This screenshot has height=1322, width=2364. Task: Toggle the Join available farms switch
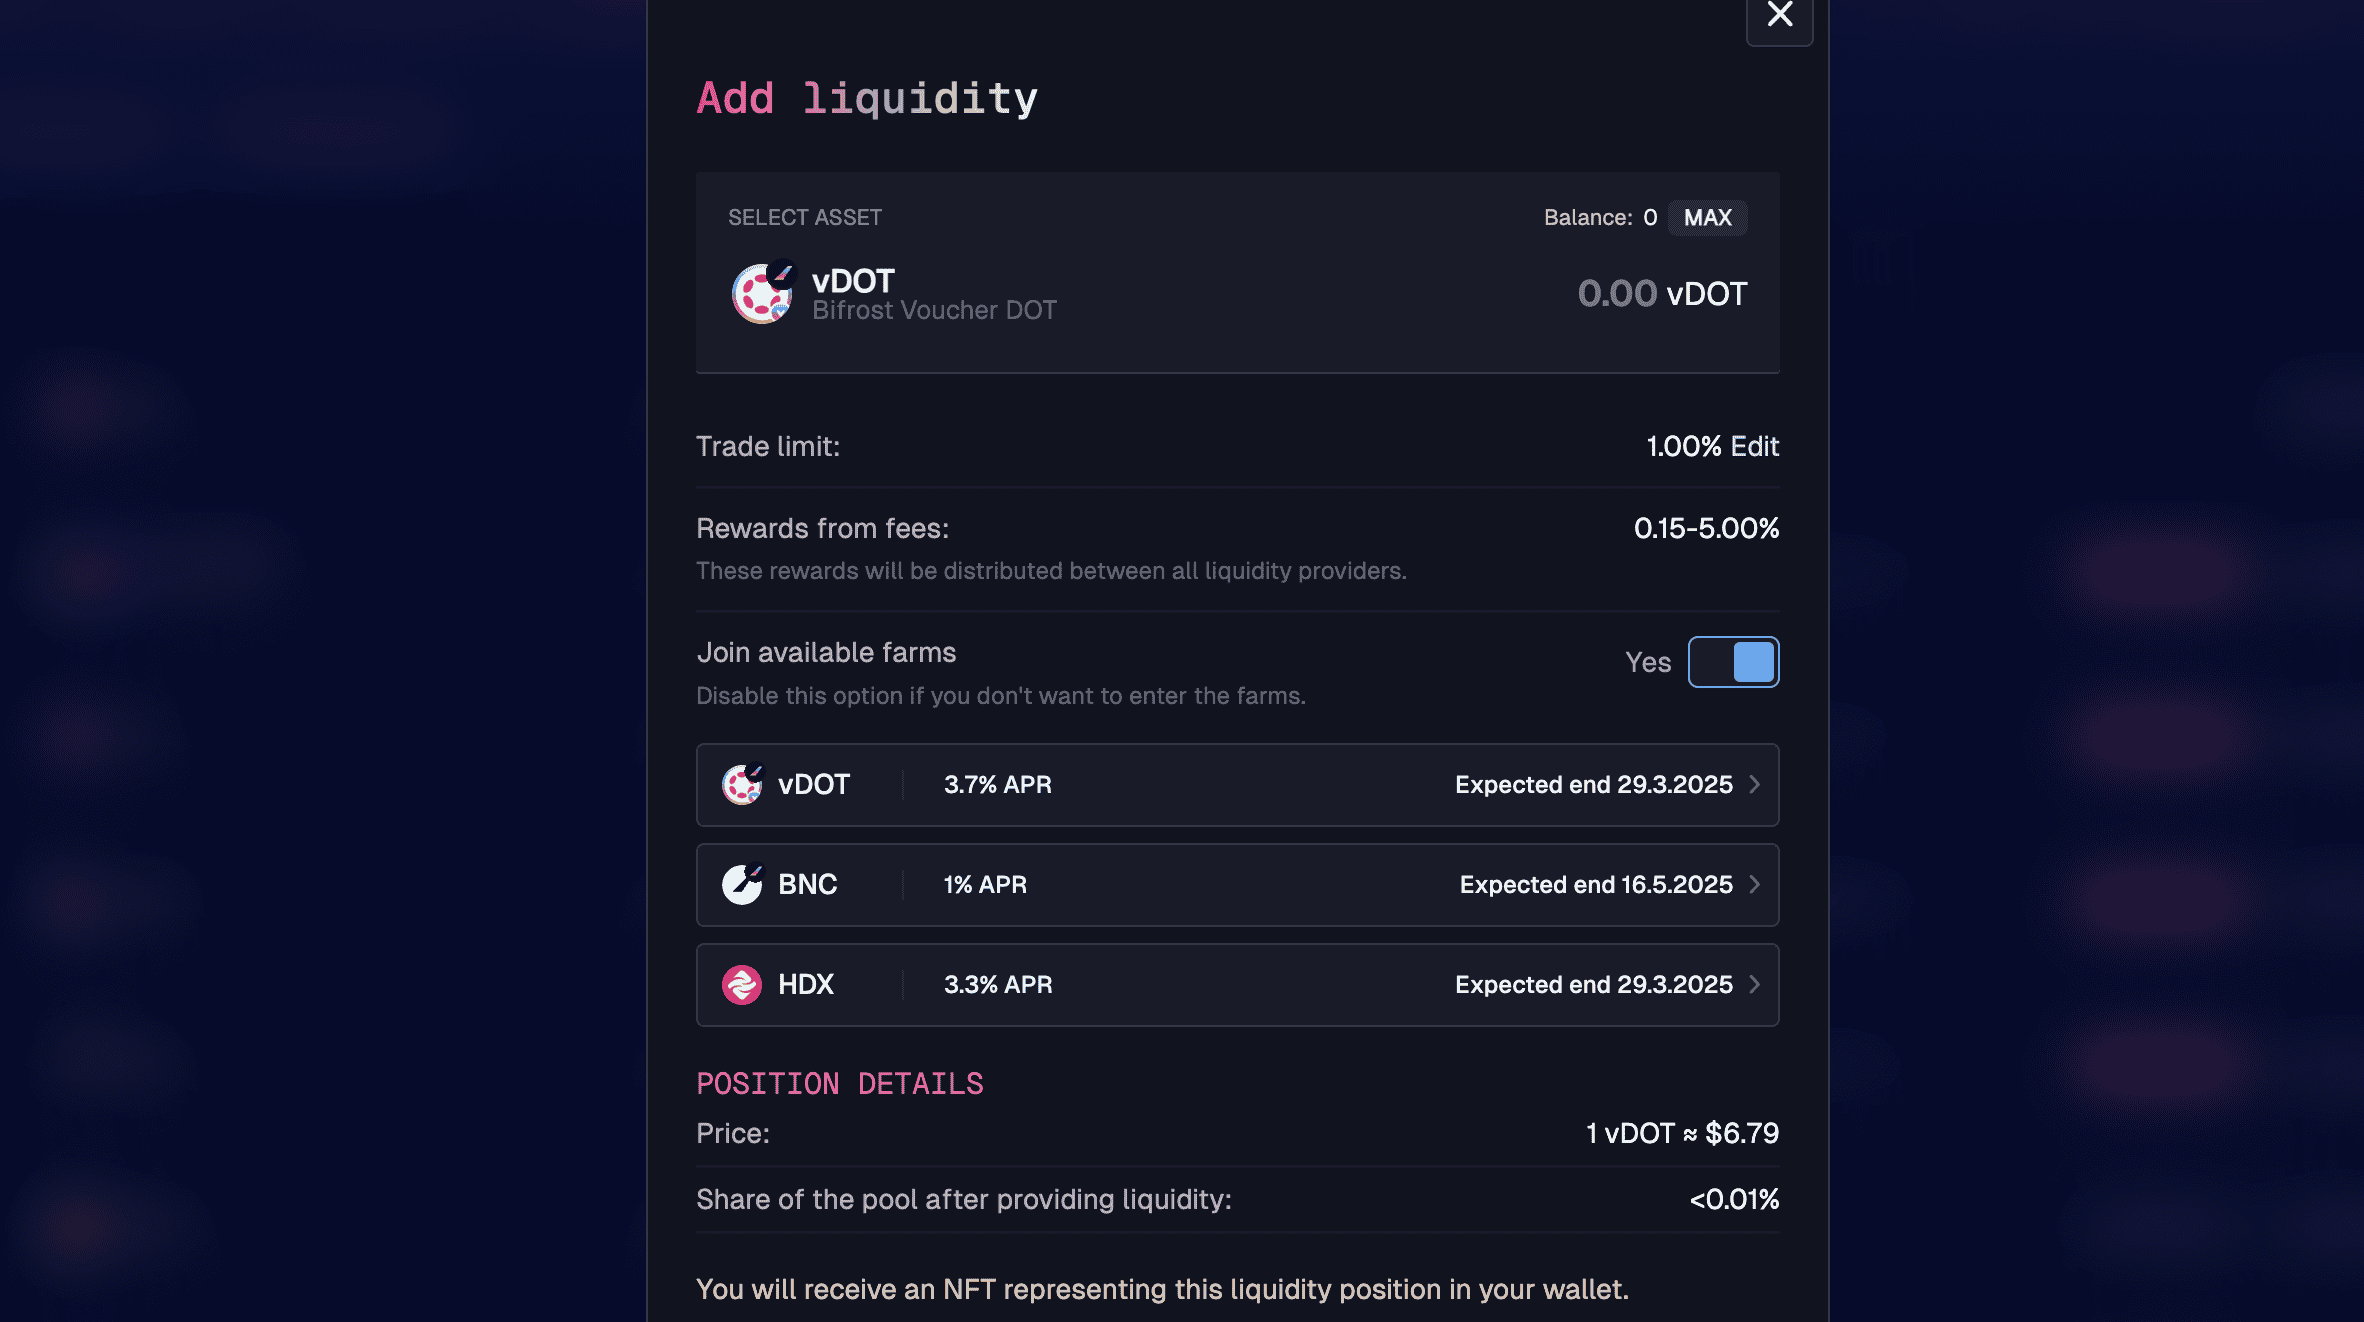click(1733, 662)
